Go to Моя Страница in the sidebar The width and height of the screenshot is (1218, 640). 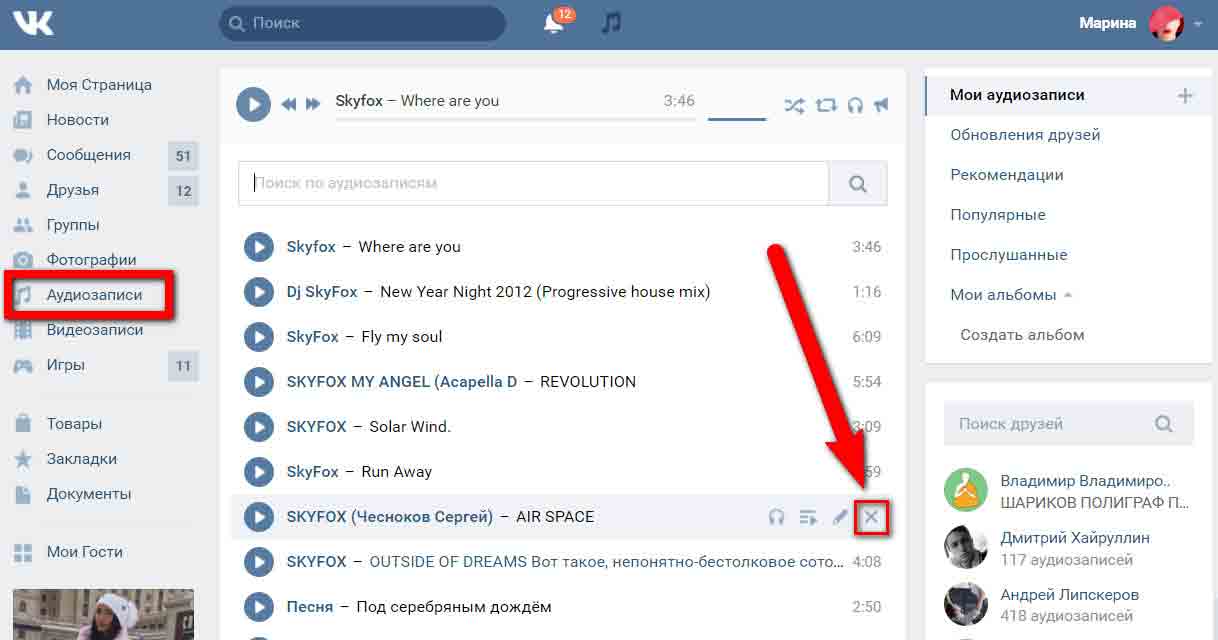[99, 85]
